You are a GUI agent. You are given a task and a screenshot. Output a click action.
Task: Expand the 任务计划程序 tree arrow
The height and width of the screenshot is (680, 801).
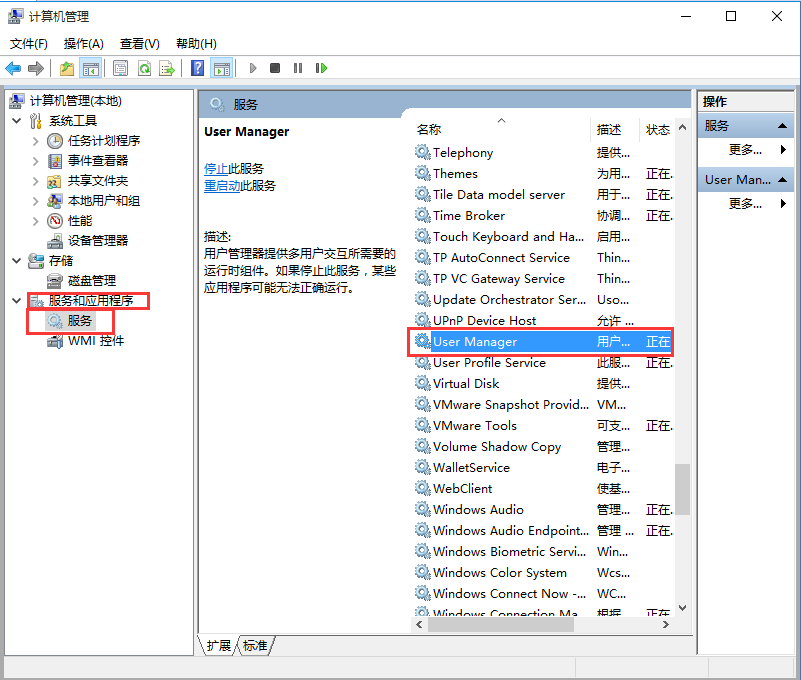click(35, 140)
